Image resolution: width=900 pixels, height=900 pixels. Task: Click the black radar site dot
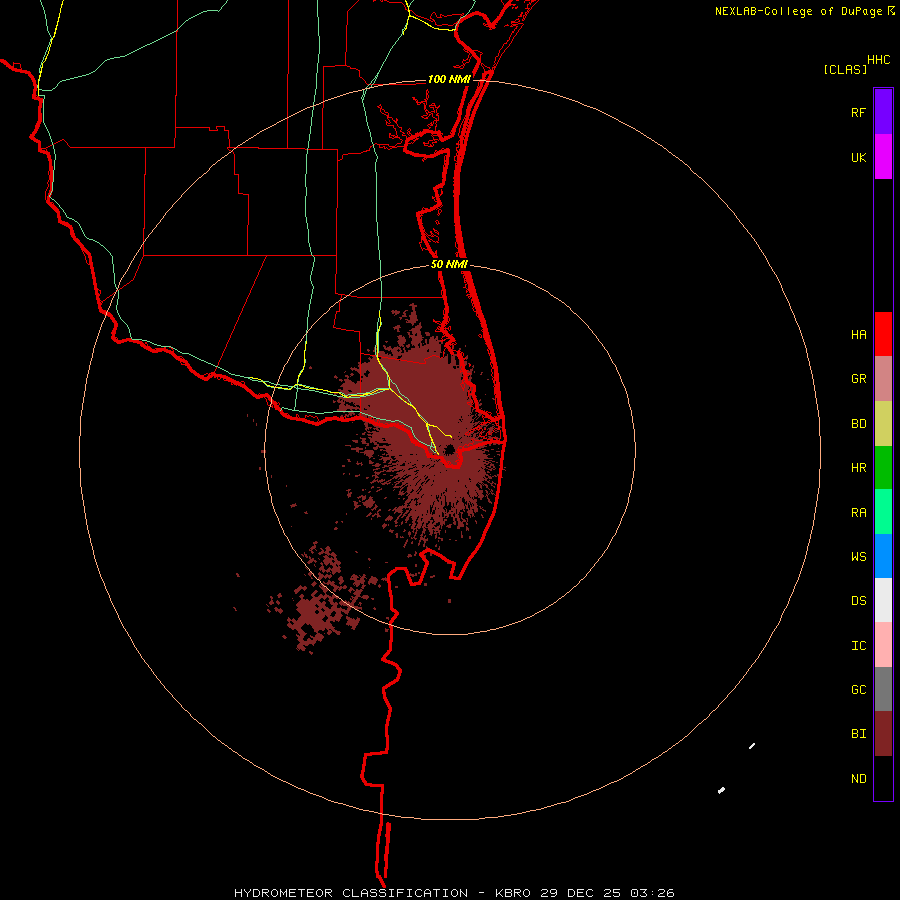[449, 449]
